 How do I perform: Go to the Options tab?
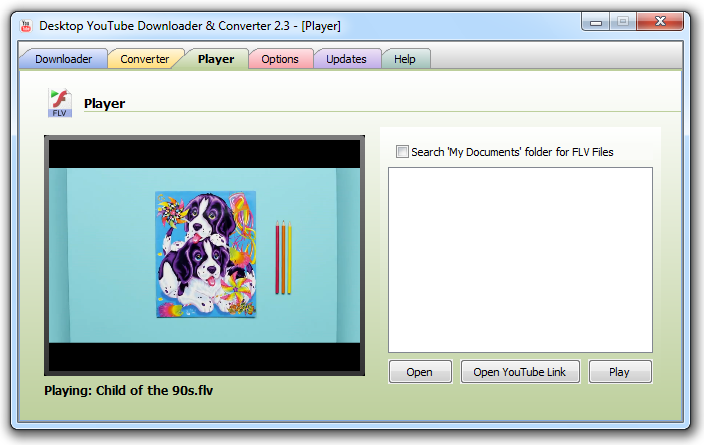coord(280,59)
